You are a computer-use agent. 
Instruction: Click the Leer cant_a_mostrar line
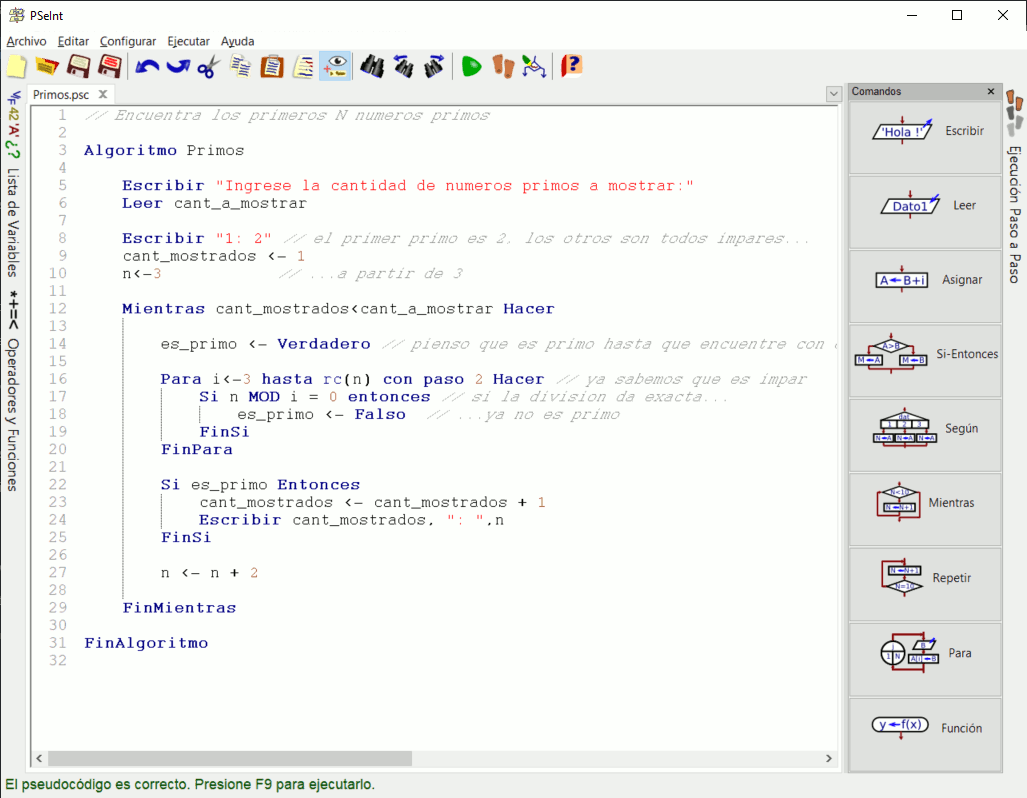click(x=214, y=204)
